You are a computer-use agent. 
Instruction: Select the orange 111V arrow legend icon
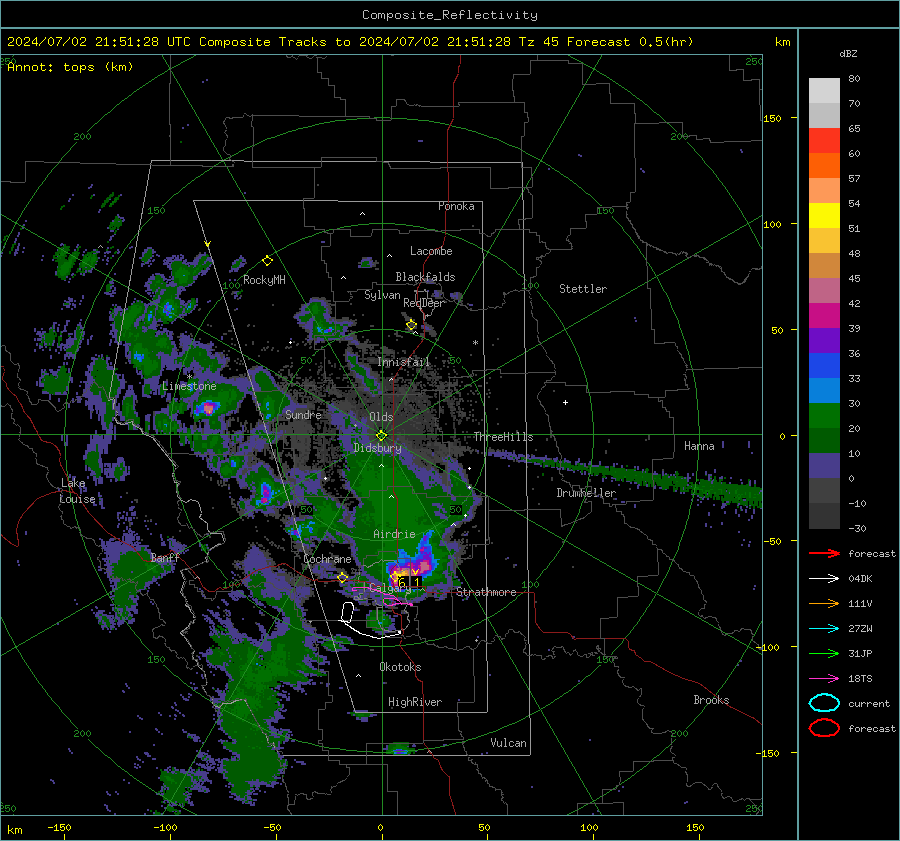[824, 603]
